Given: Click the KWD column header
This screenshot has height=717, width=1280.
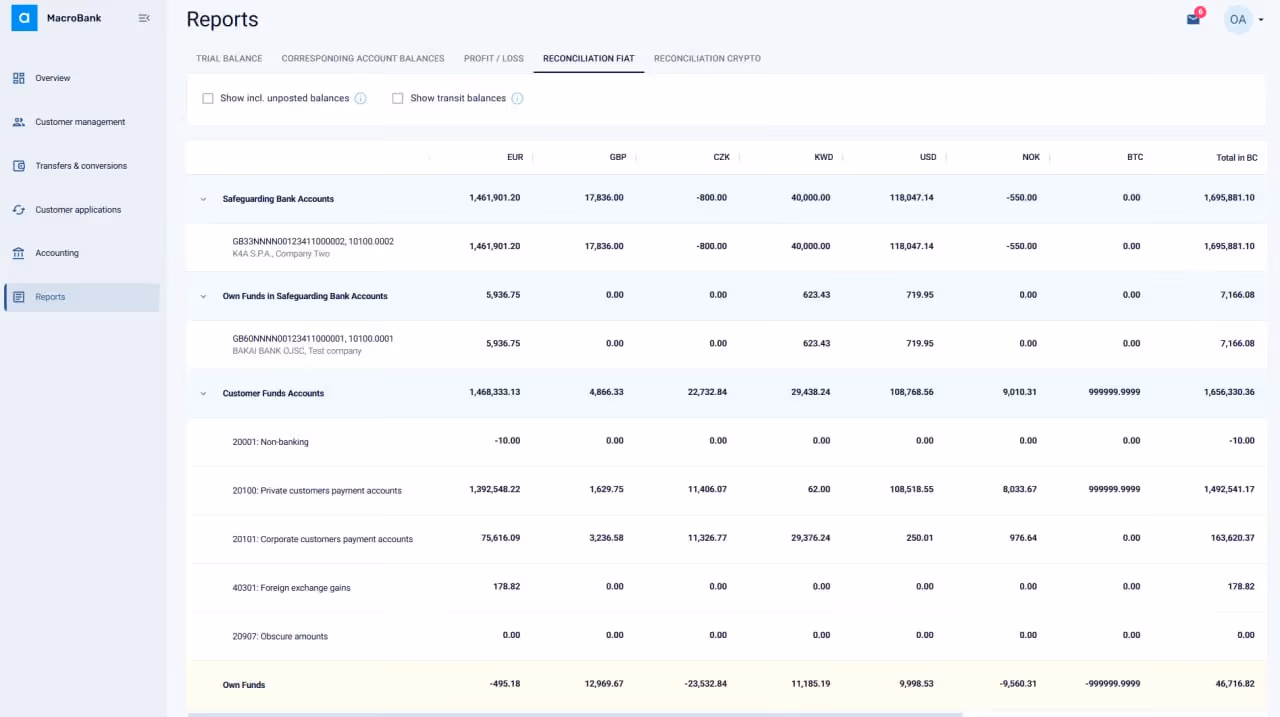Looking at the screenshot, I should click(824, 157).
